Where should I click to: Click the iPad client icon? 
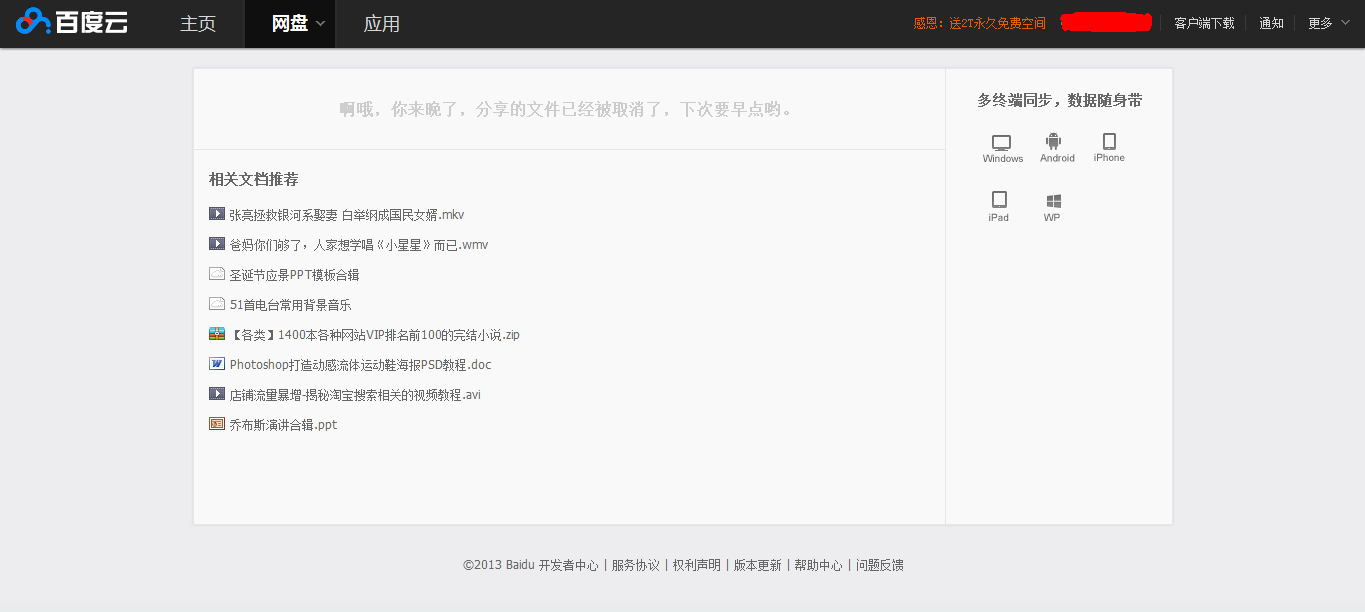coord(999,206)
